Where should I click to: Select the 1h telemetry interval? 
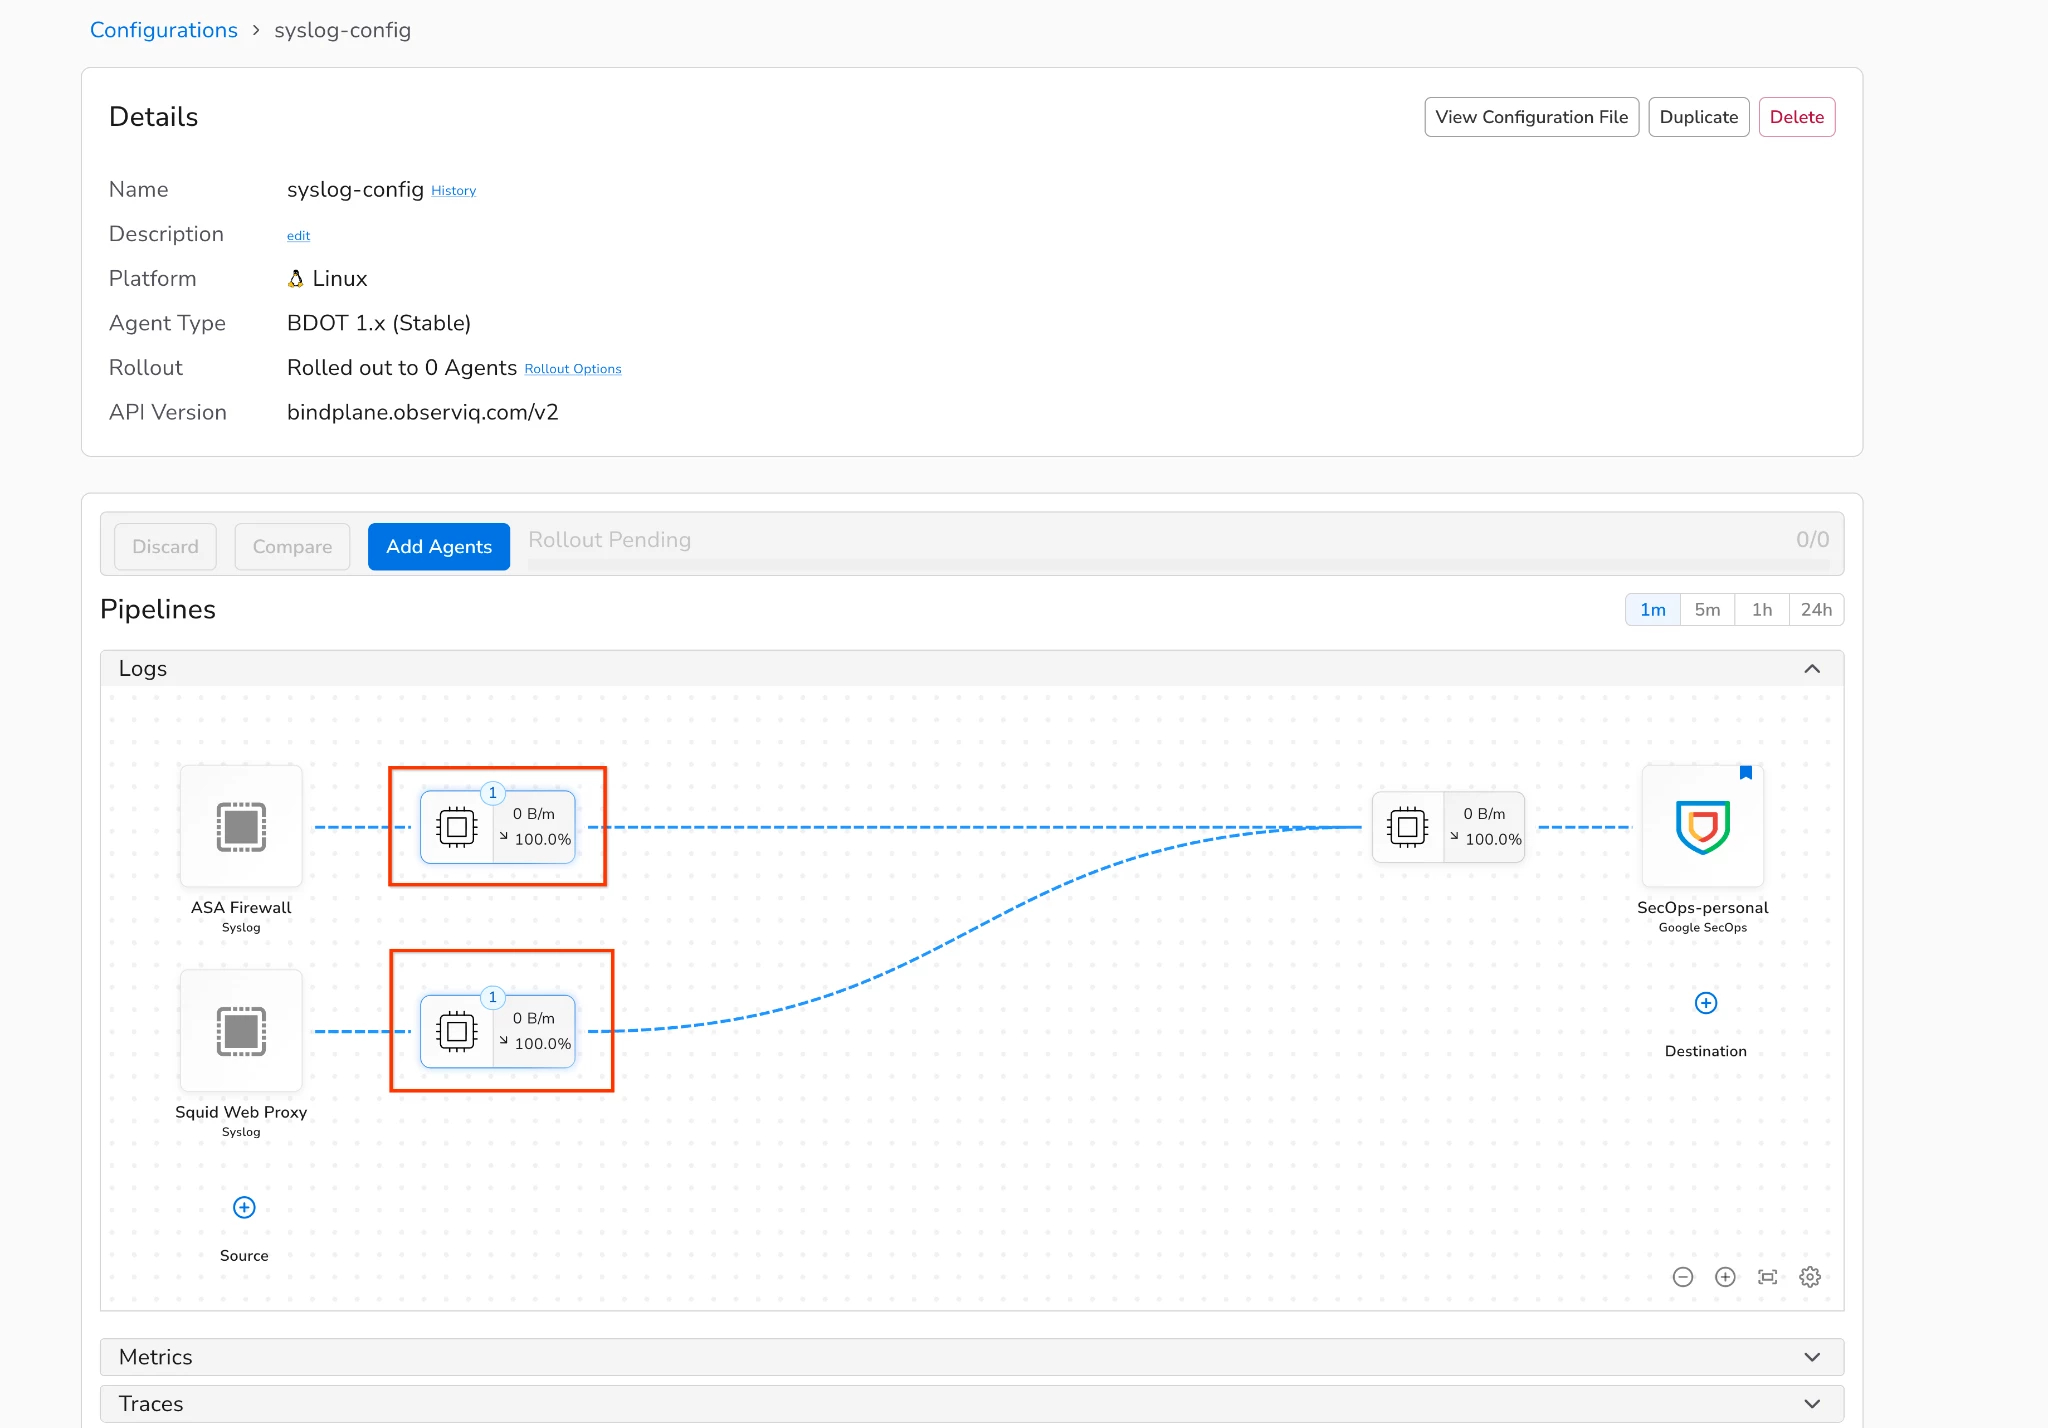point(1762,610)
